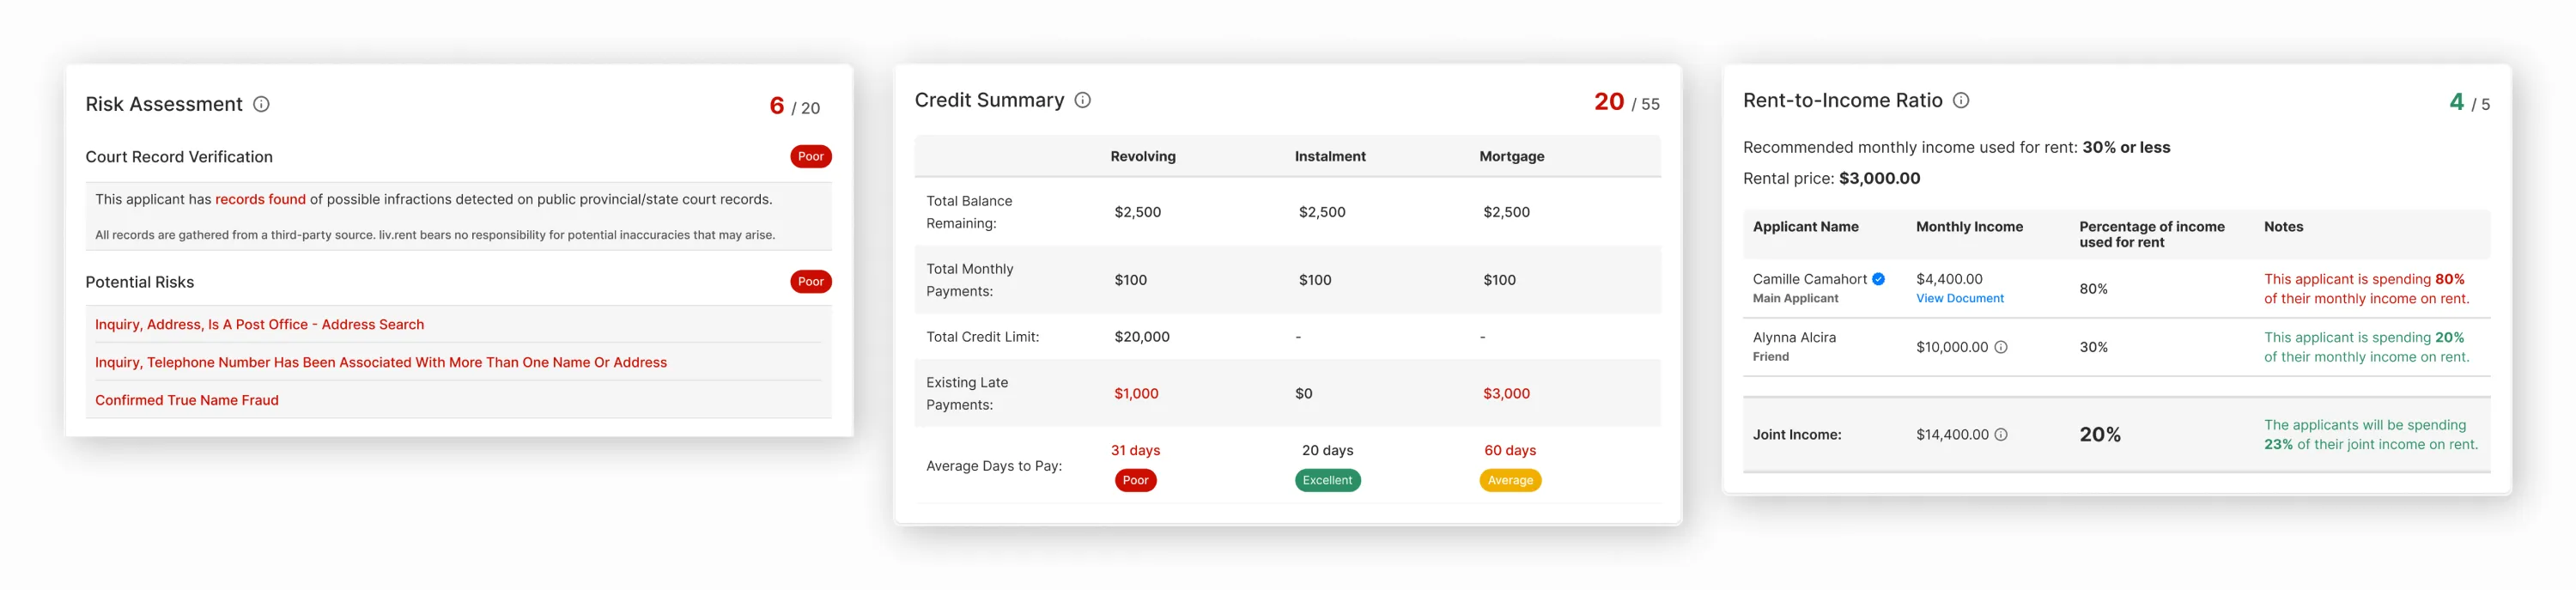
Task: Click the Rent-to-Income score 4 / 5
Action: pyautogui.click(x=2469, y=102)
